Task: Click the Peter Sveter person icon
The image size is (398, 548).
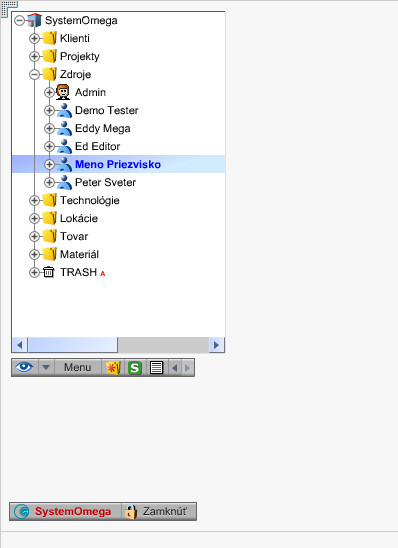Action: tap(64, 182)
